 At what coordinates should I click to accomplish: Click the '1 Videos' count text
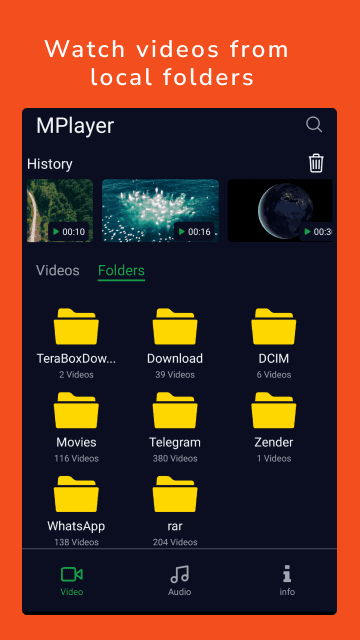click(x=274, y=459)
